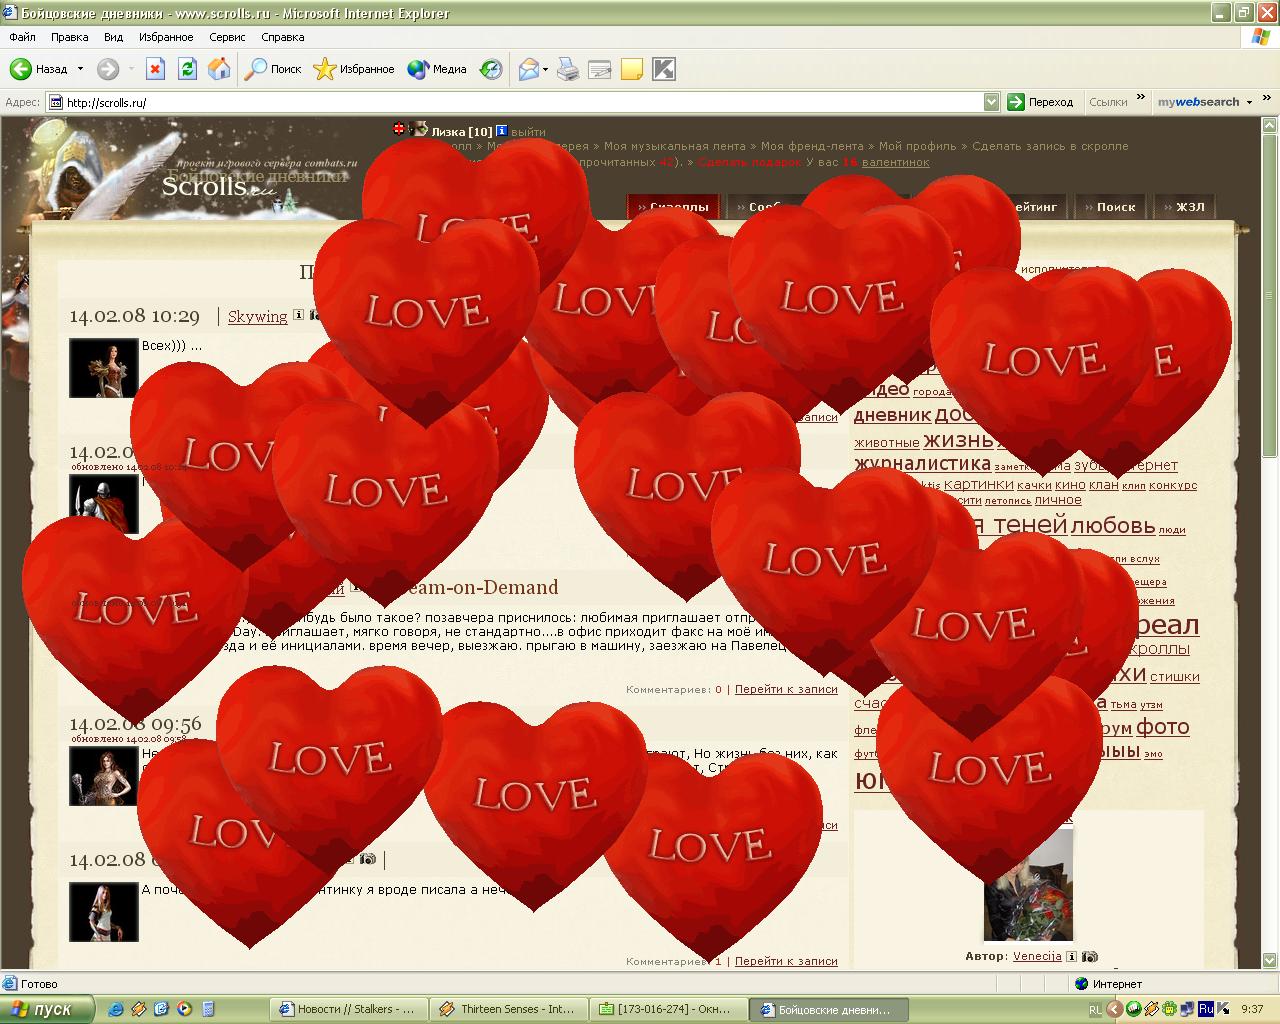
Task: Switch to Новости // Stalkers taskbar window
Action: point(348,1009)
